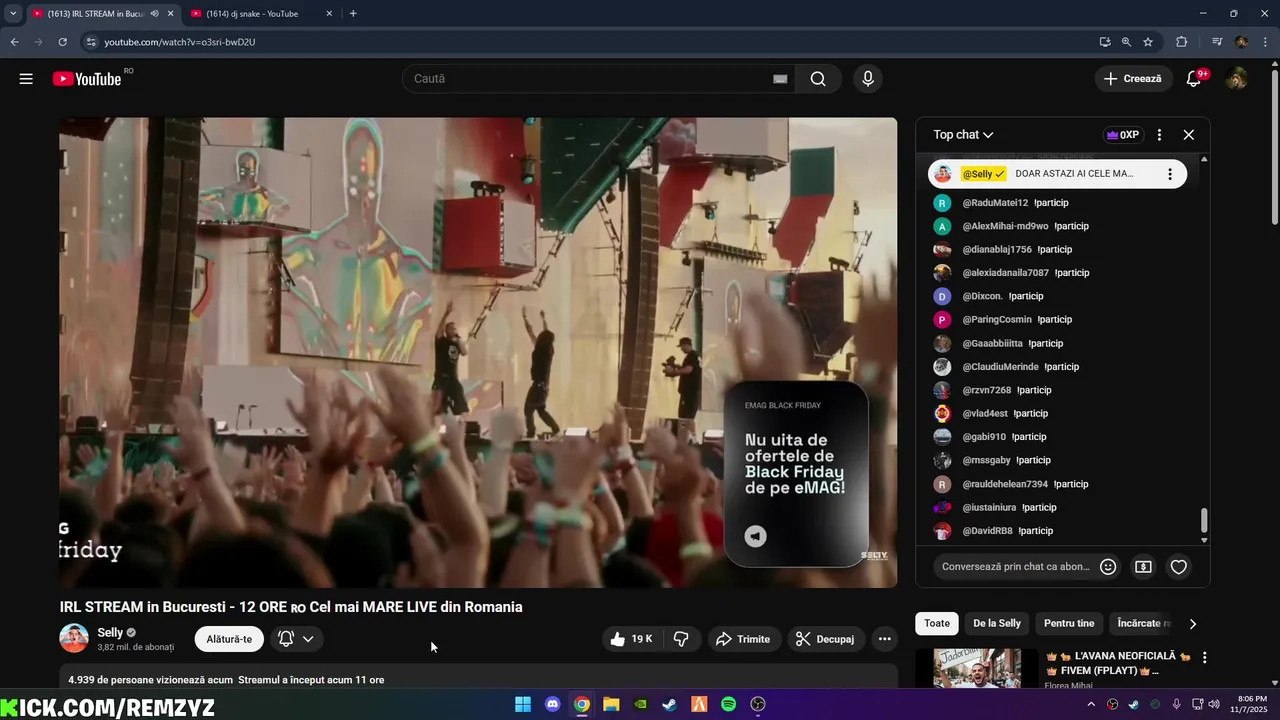Viewport: 1280px width, 720px height.
Task: Open the emoji picker in chat
Action: tap(1108, 567)
